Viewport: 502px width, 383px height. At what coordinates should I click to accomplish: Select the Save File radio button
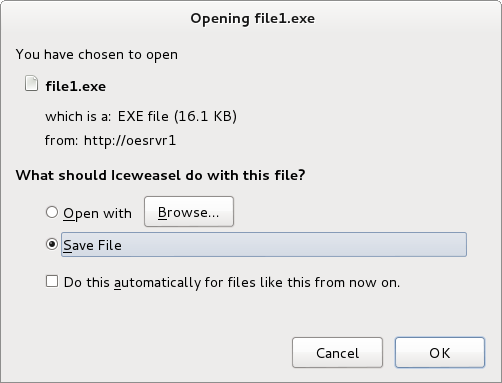coord(52,244)
